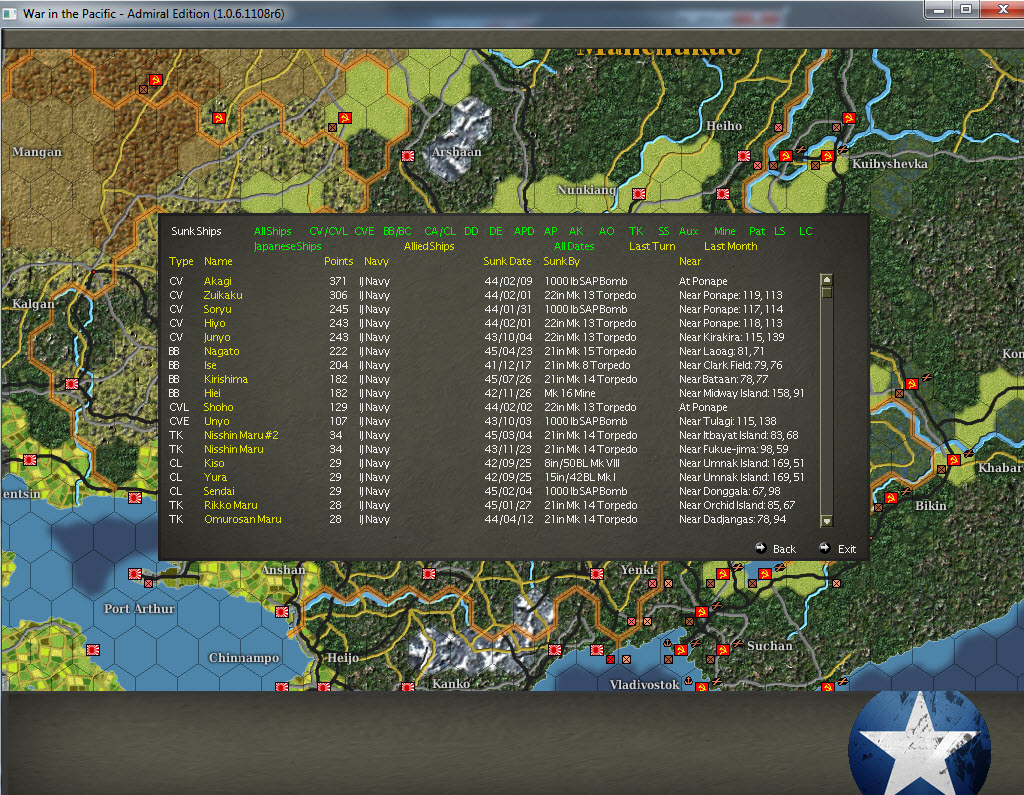This screenshot has height=795, width=1024.
Task: Select the Japanese base flag at Nunkiang
Action: pos(639,194)
